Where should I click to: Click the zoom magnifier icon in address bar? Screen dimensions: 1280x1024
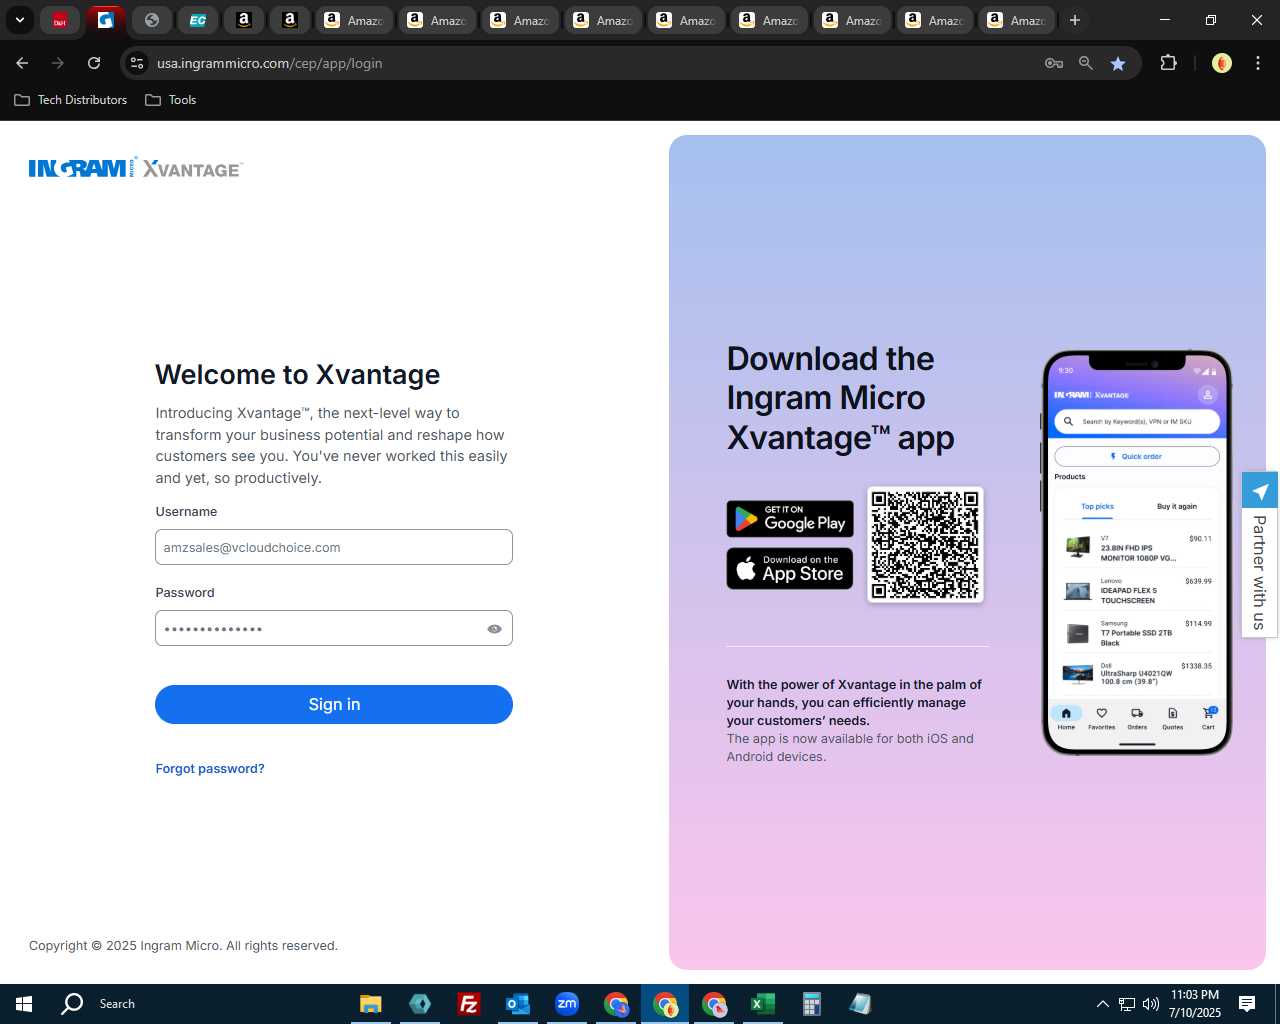1086,63
